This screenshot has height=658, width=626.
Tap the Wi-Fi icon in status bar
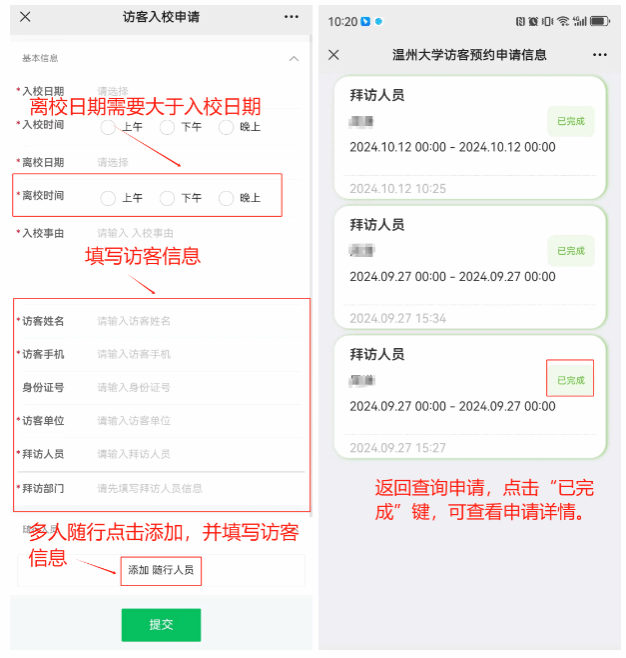click(563, 21)
